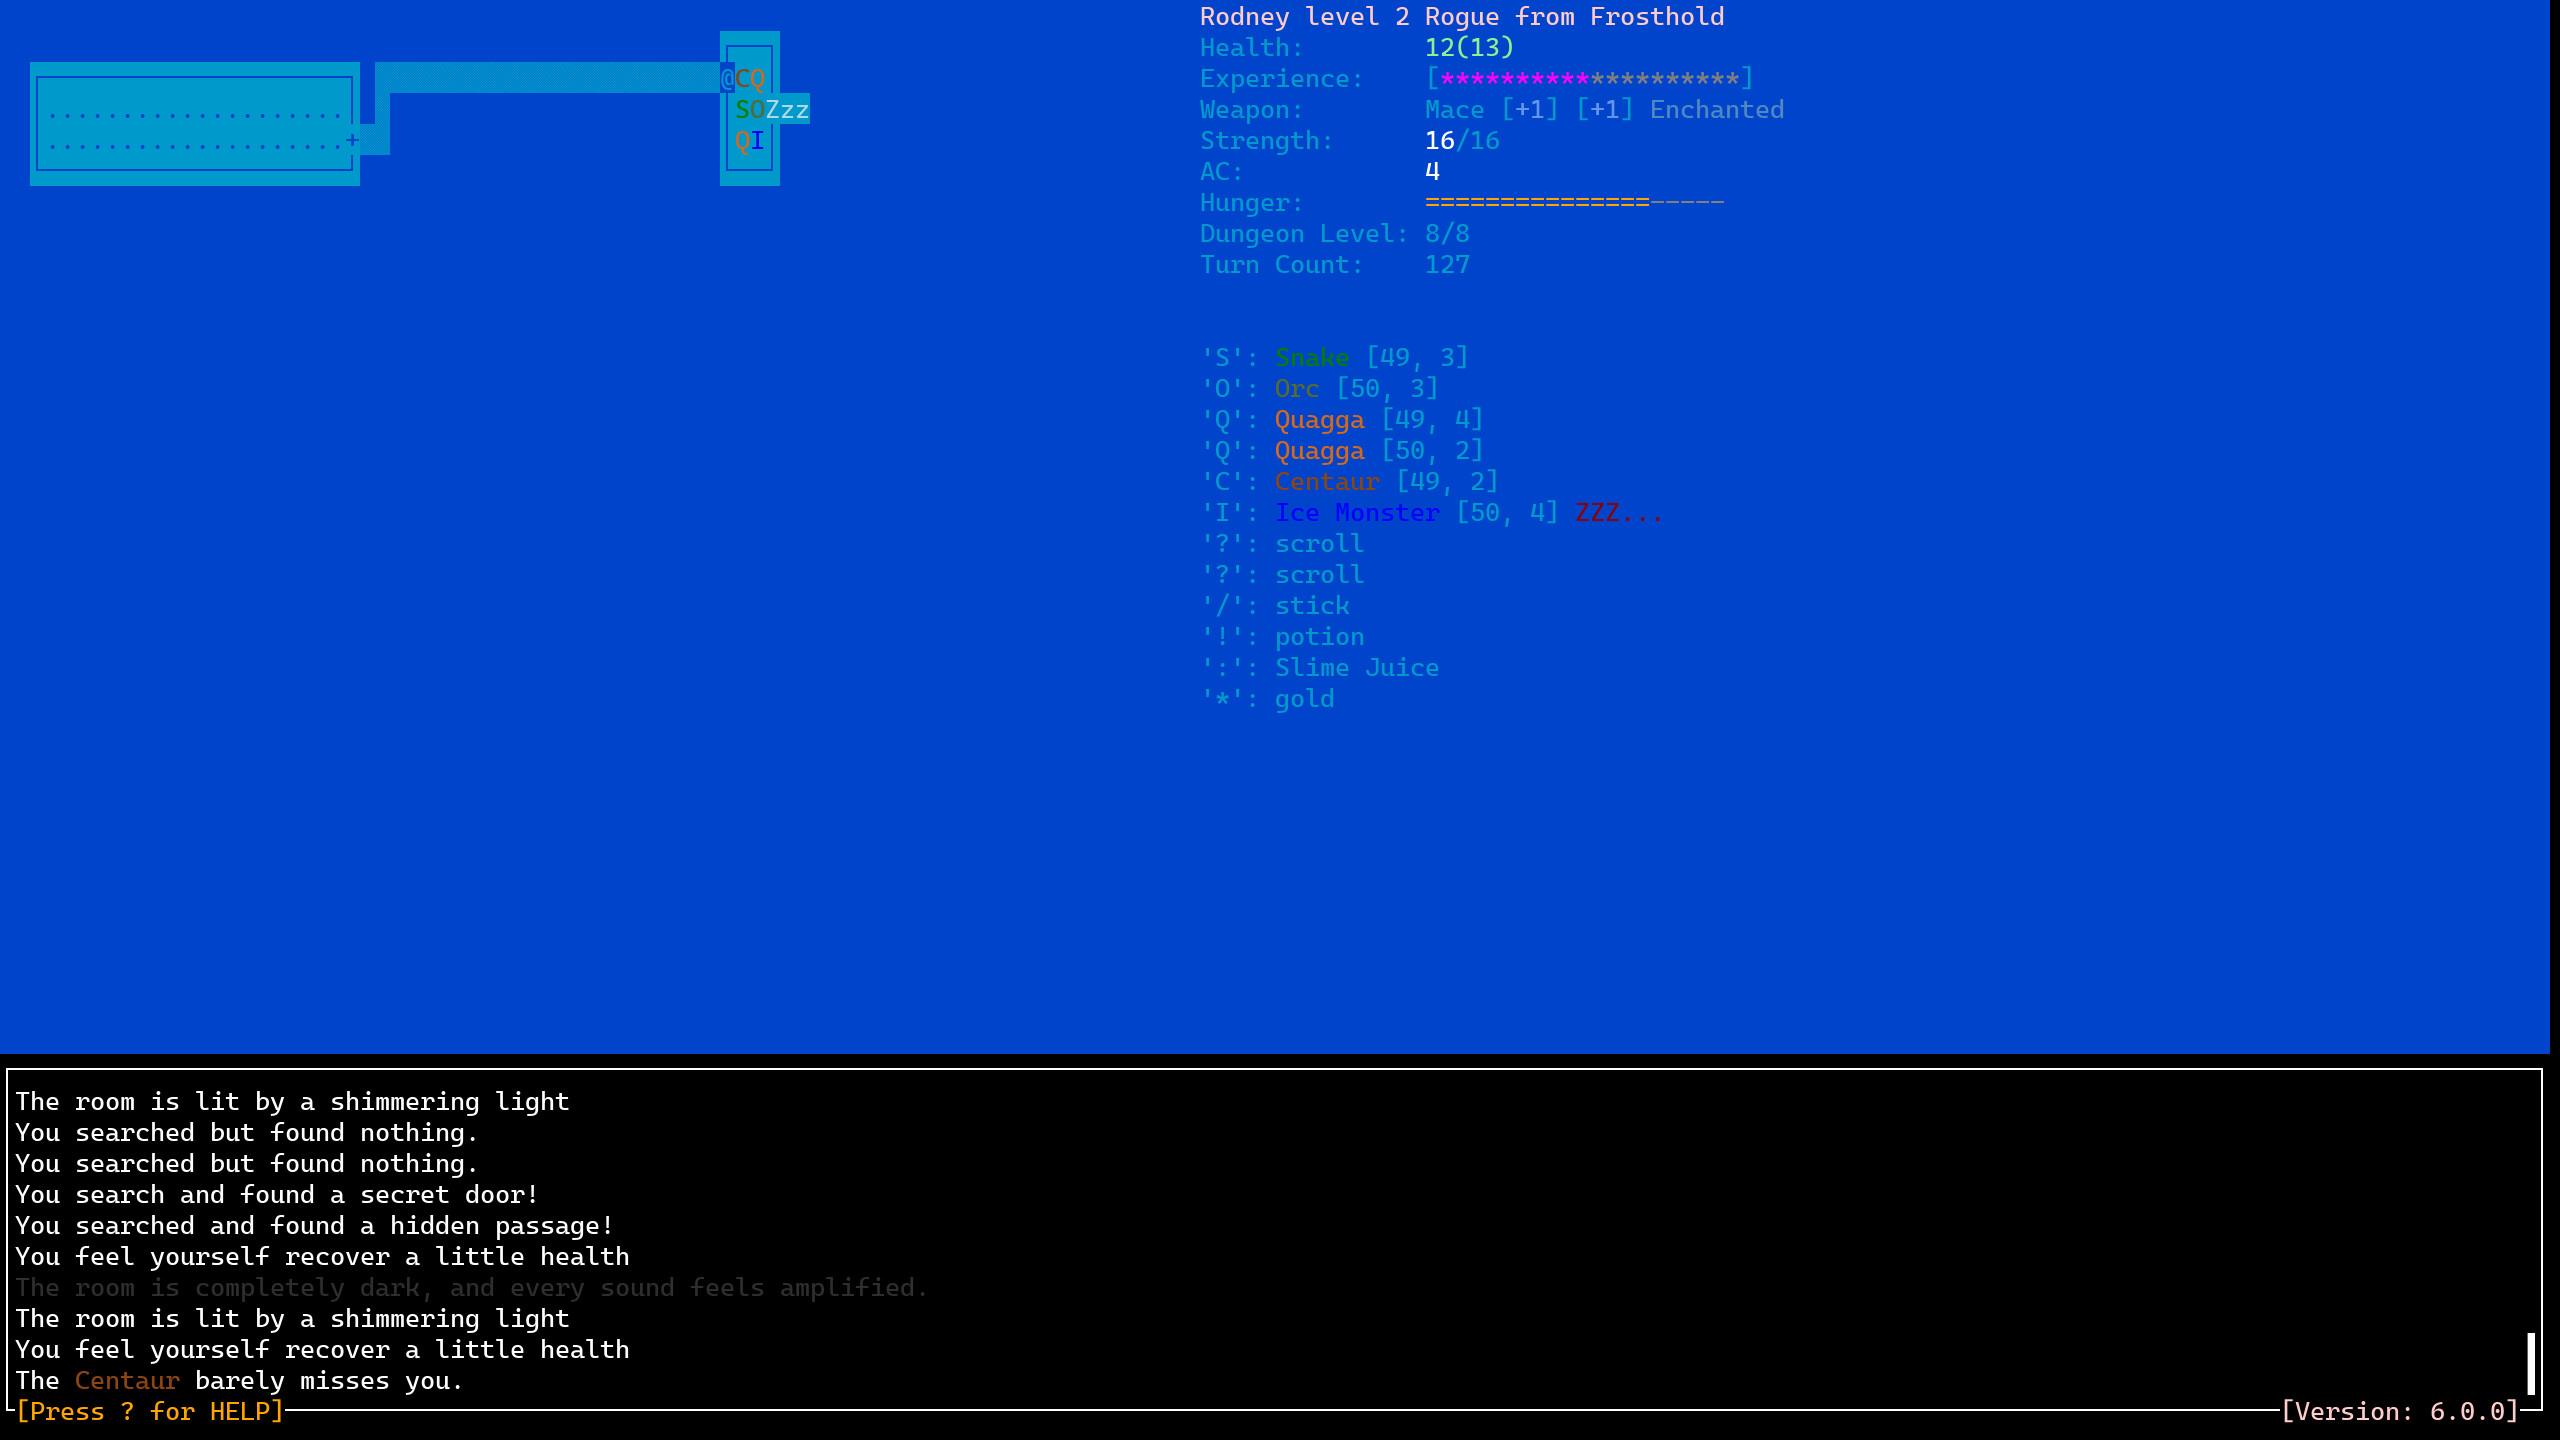Click the gold '*' item entry
Viewport: 2560px width, 1440px height.
point(1304,698)
